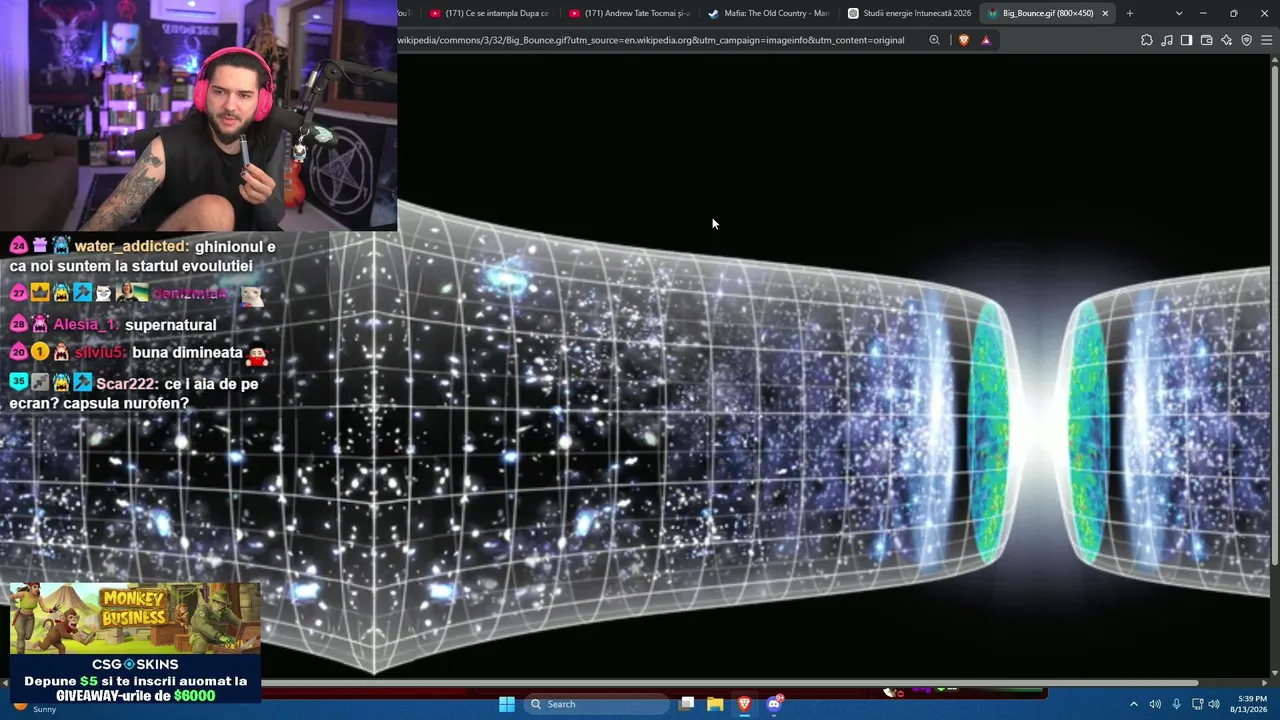Click username water_addicted in chat
1280x720 pixels.
131,246
